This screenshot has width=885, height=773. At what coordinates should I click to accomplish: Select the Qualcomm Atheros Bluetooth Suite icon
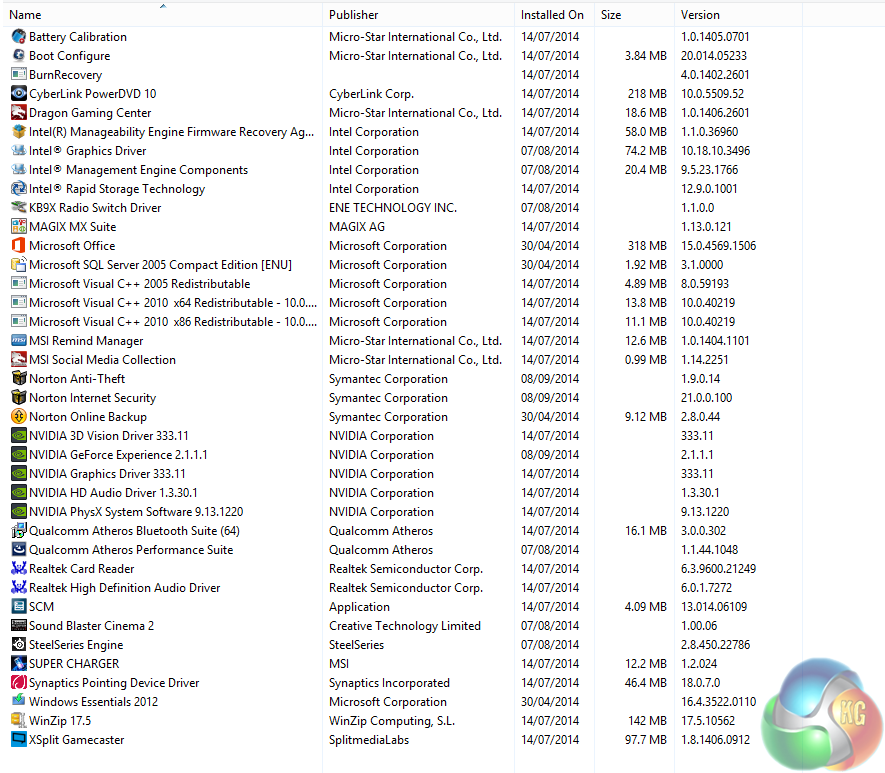coord(19,531)
